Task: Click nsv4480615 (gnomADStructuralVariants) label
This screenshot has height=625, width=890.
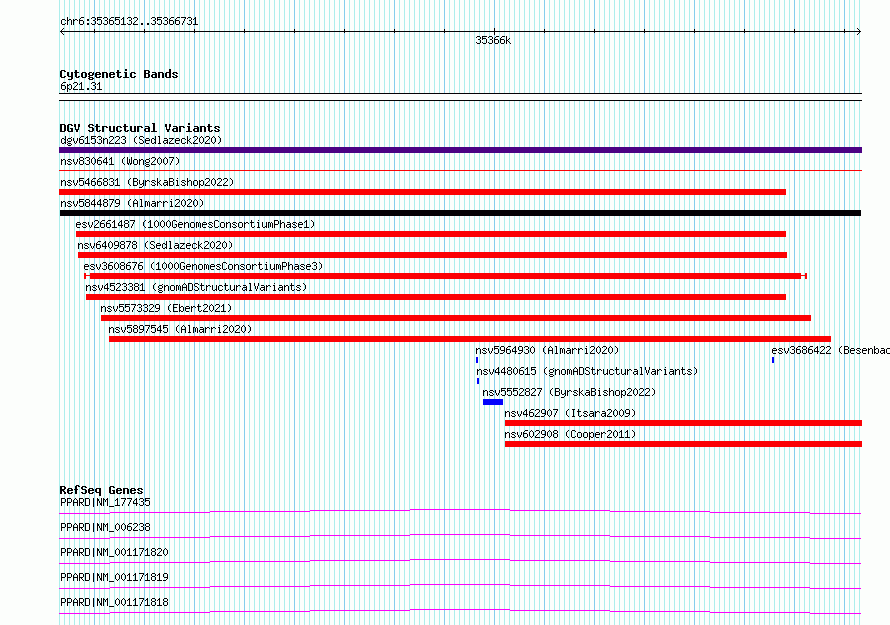Action: (x=587, y=371)
